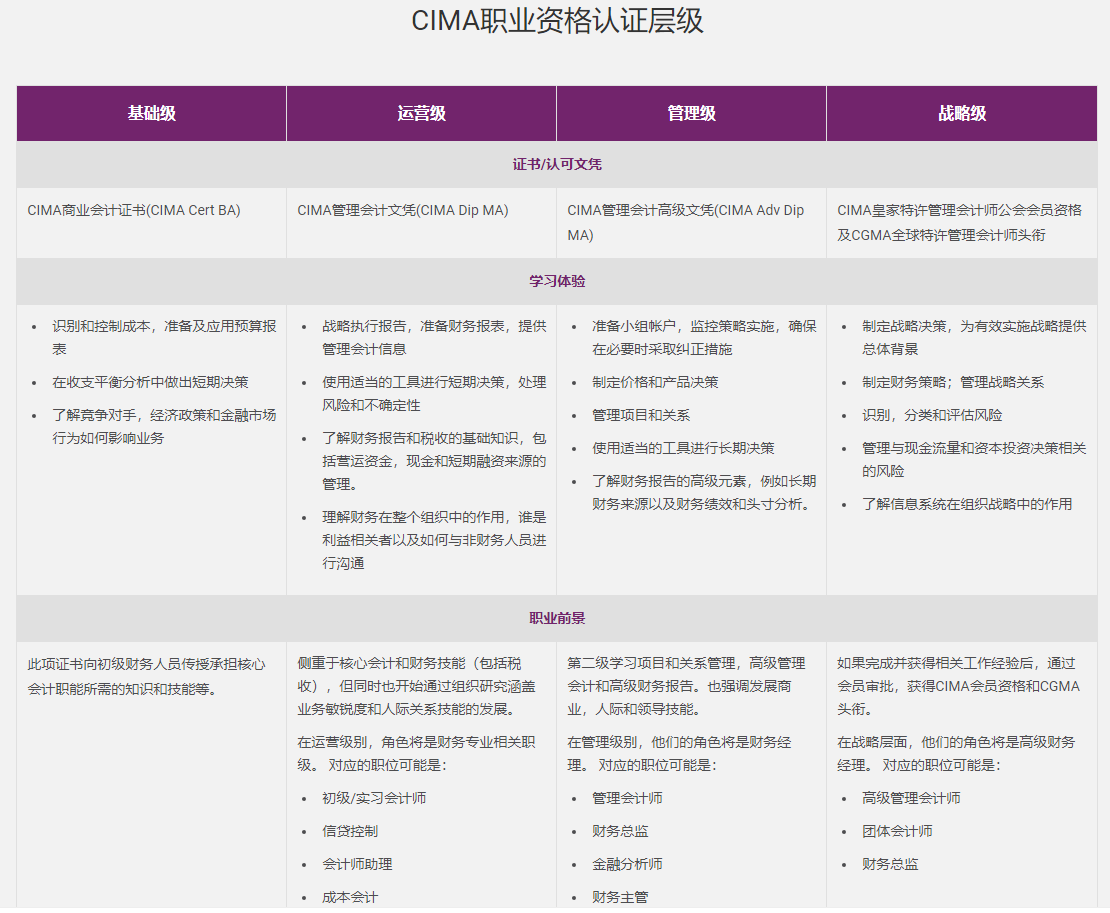
Task: Click bullet "在收支平衡分析中做出短期决策"
Action: point(151,382)
